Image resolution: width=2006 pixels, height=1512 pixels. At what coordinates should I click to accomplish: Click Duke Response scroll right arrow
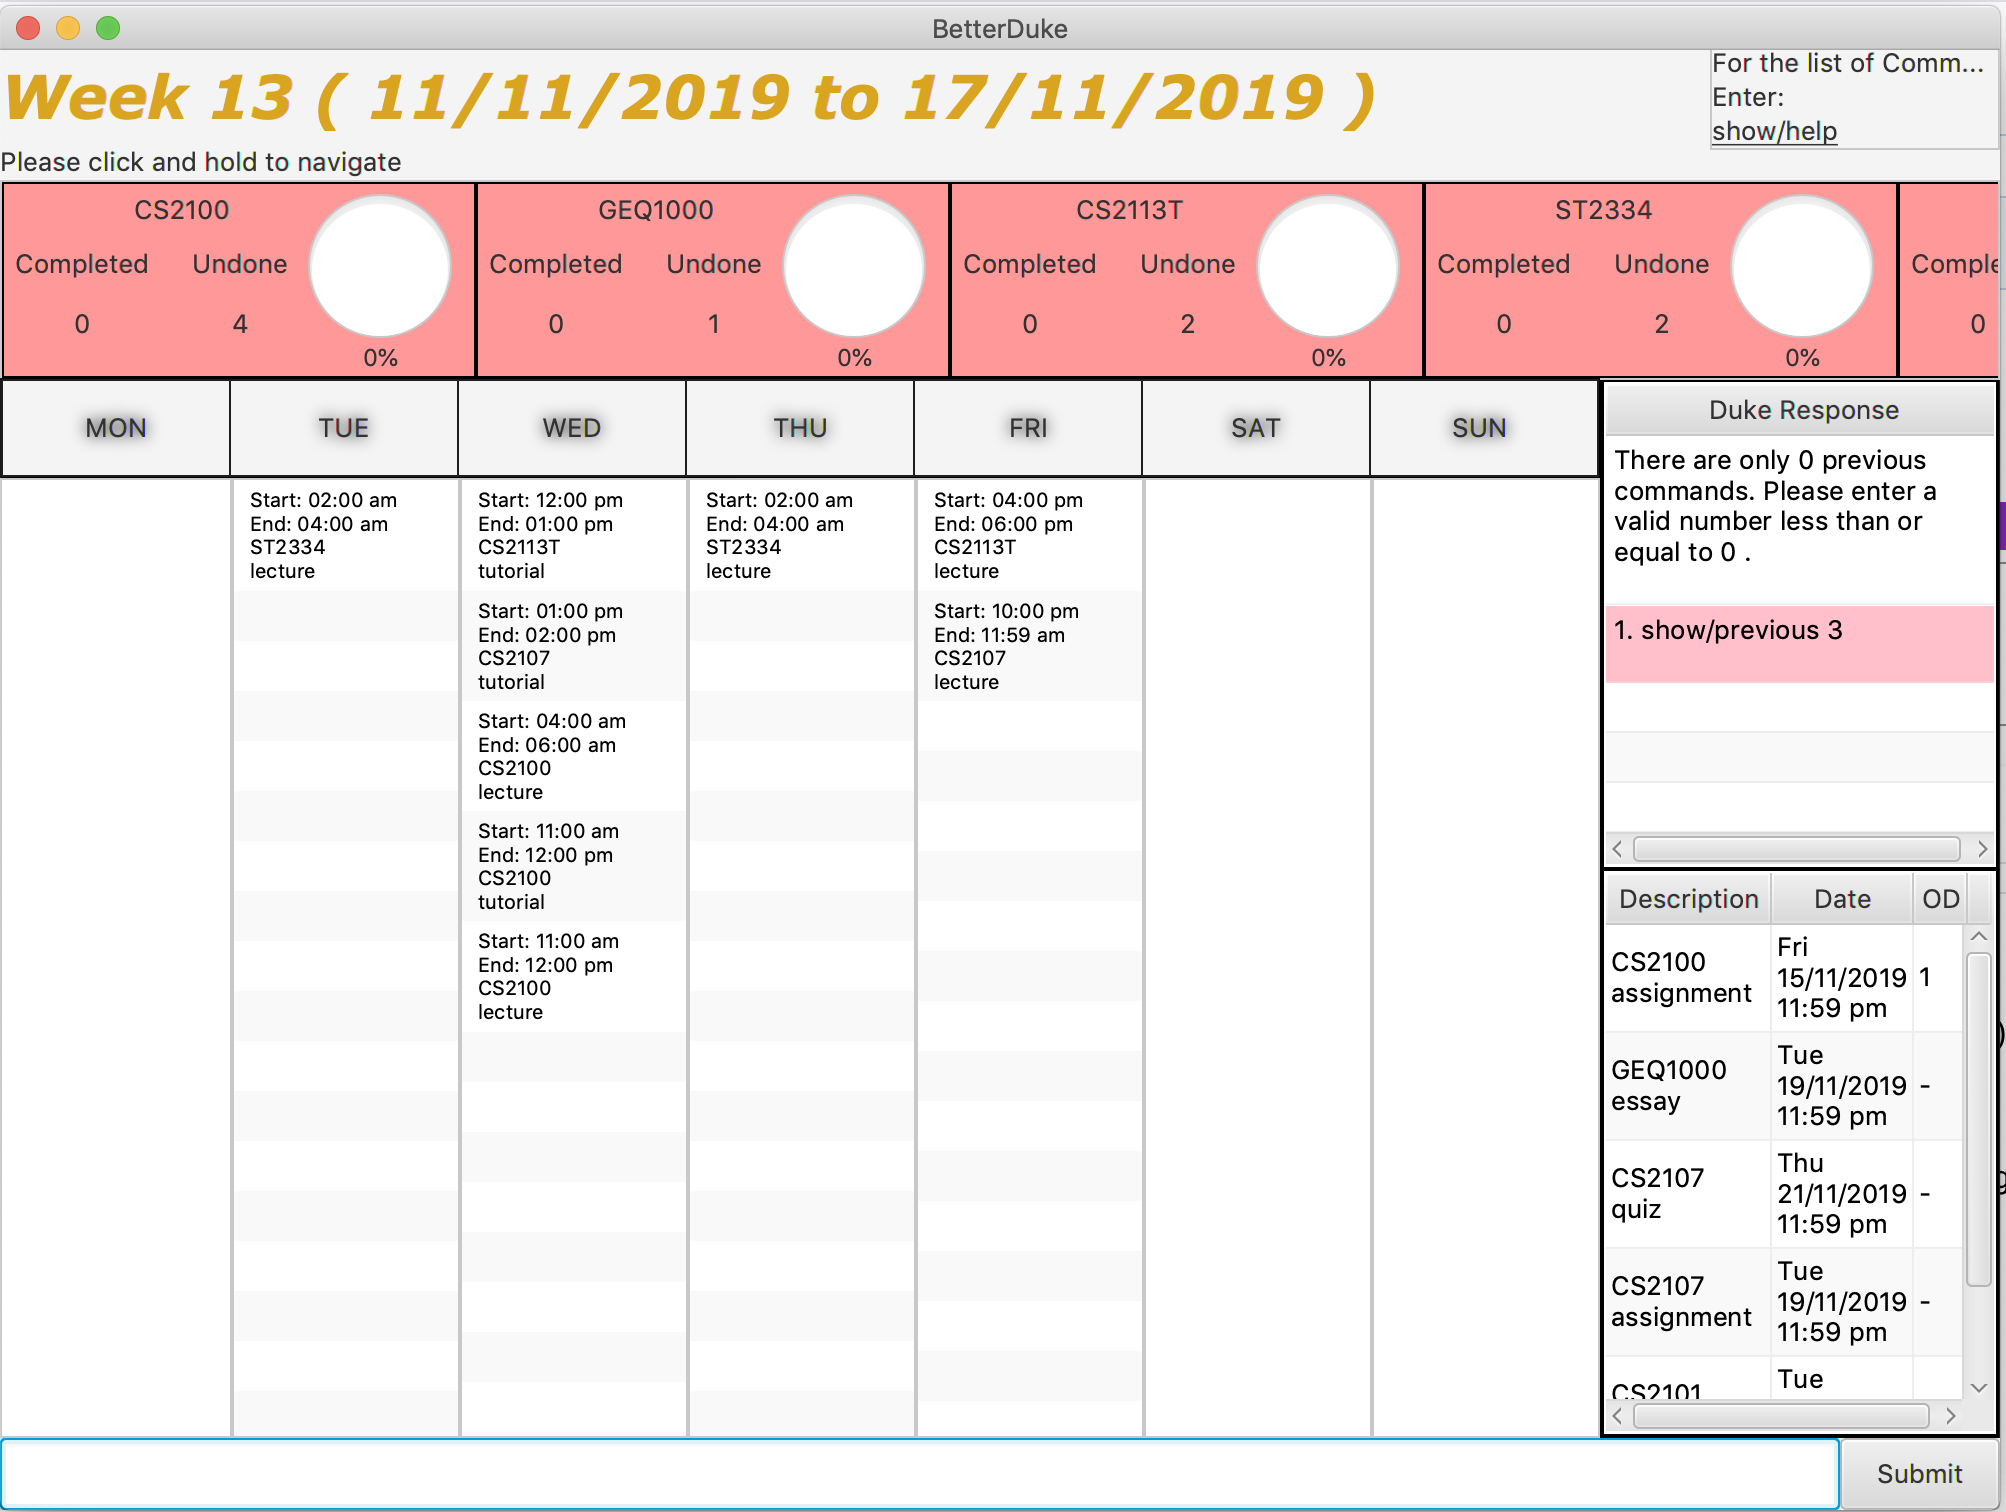pos(1982,849)
